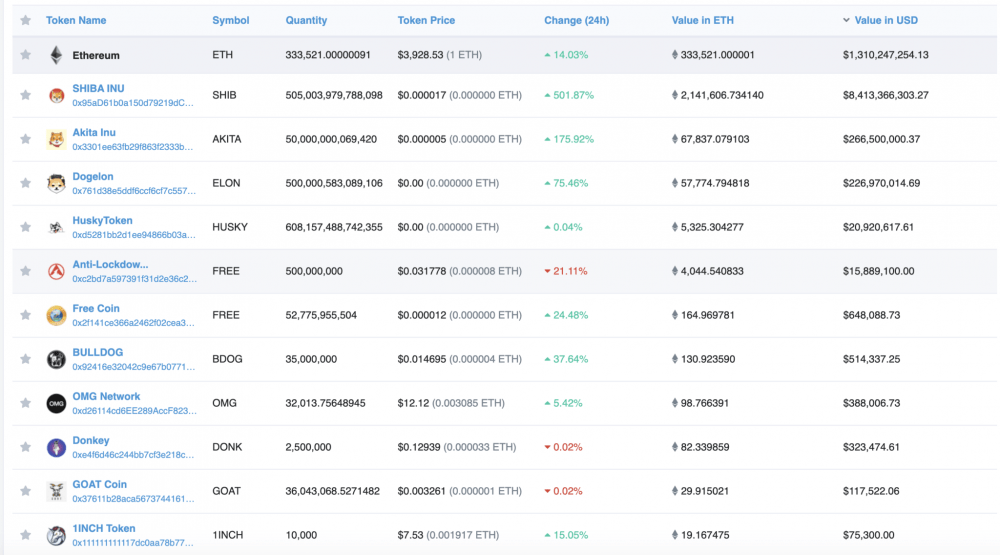1000x555 pixels.
Task: Select the AKITA symbol cell
Action: pos(226,139)
